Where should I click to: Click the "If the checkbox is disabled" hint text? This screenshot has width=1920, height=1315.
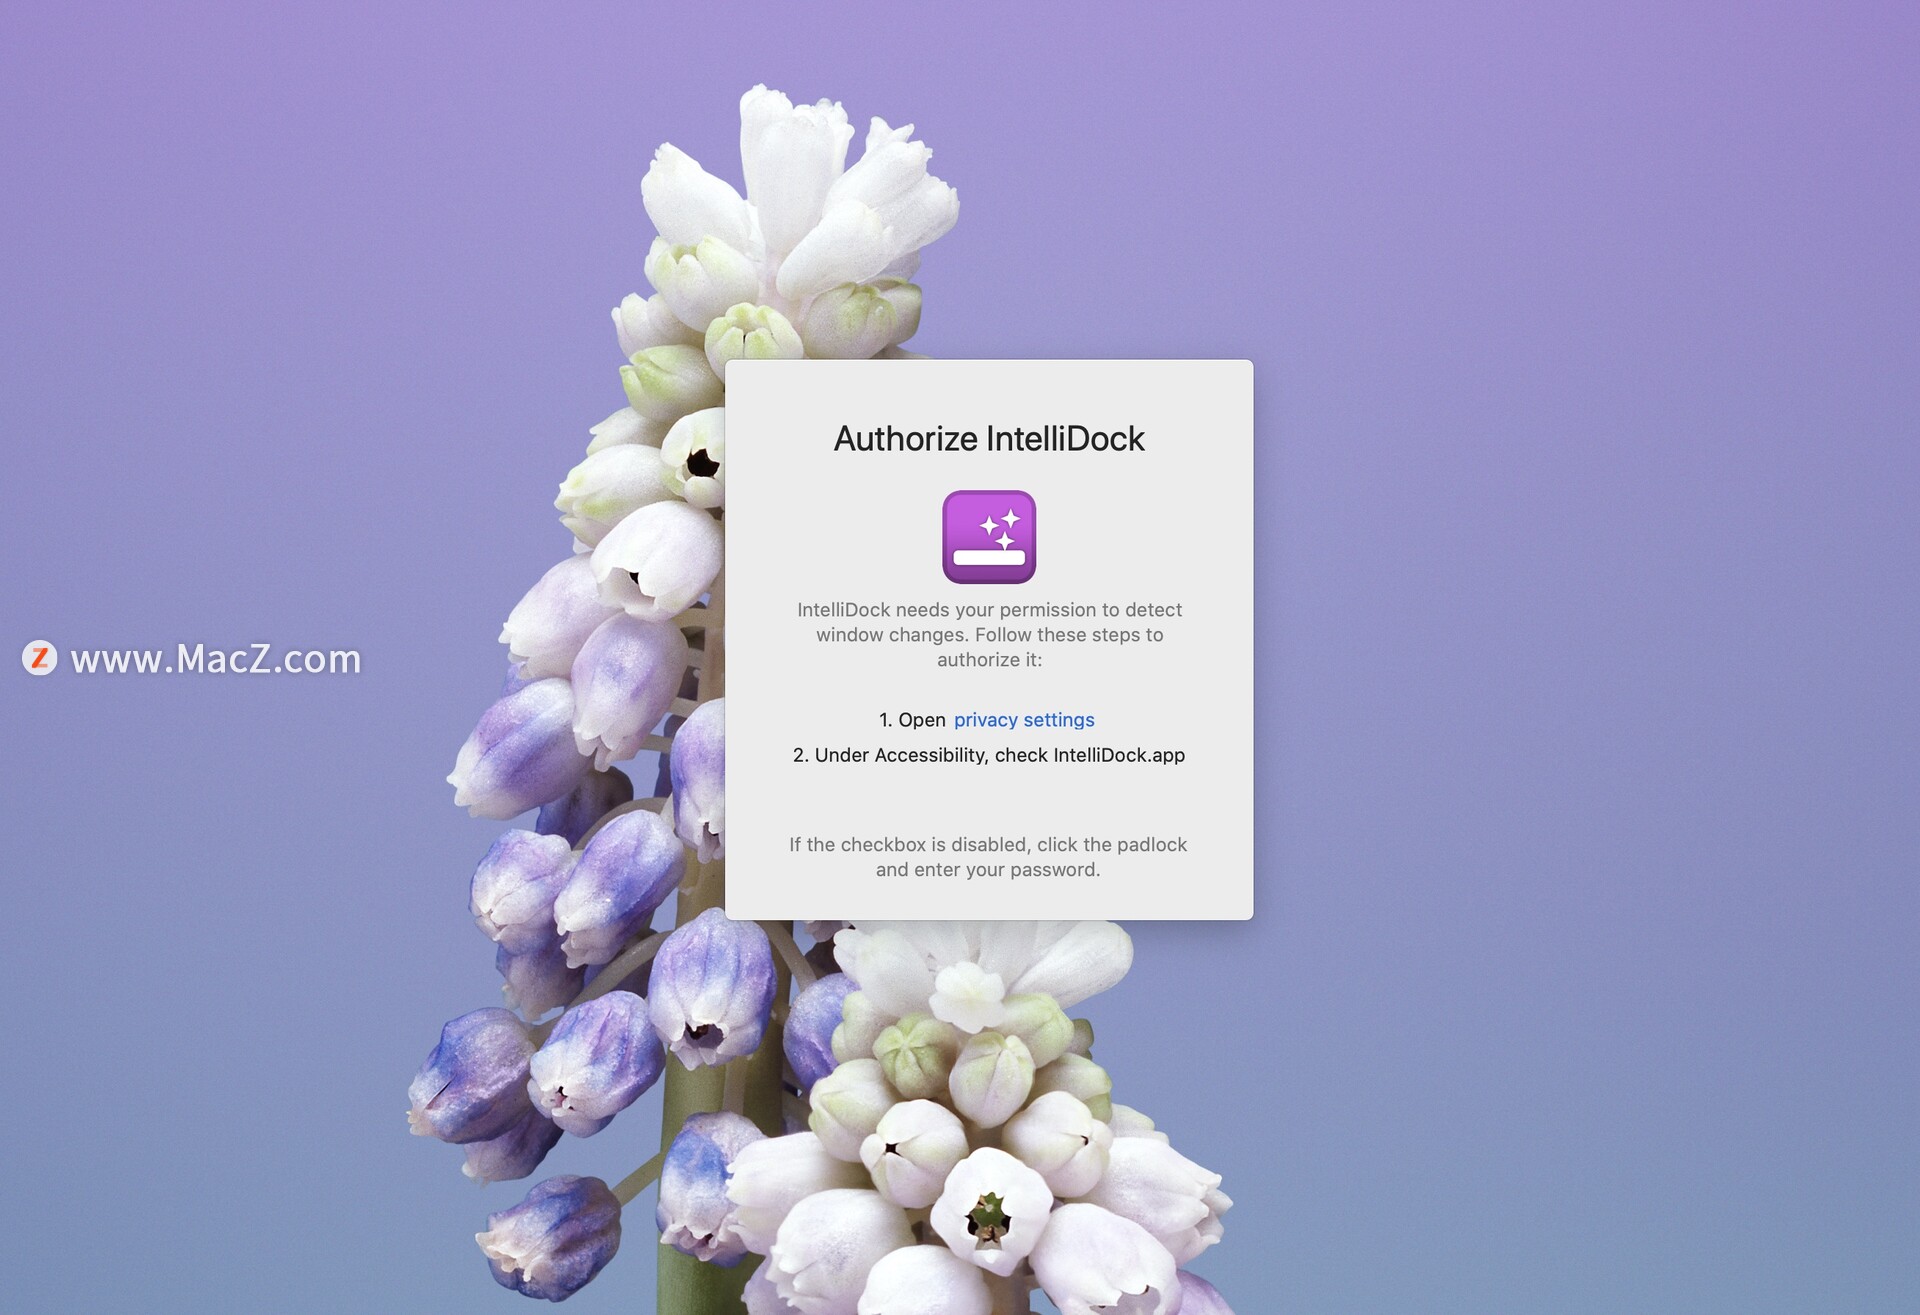coord(988,857)
